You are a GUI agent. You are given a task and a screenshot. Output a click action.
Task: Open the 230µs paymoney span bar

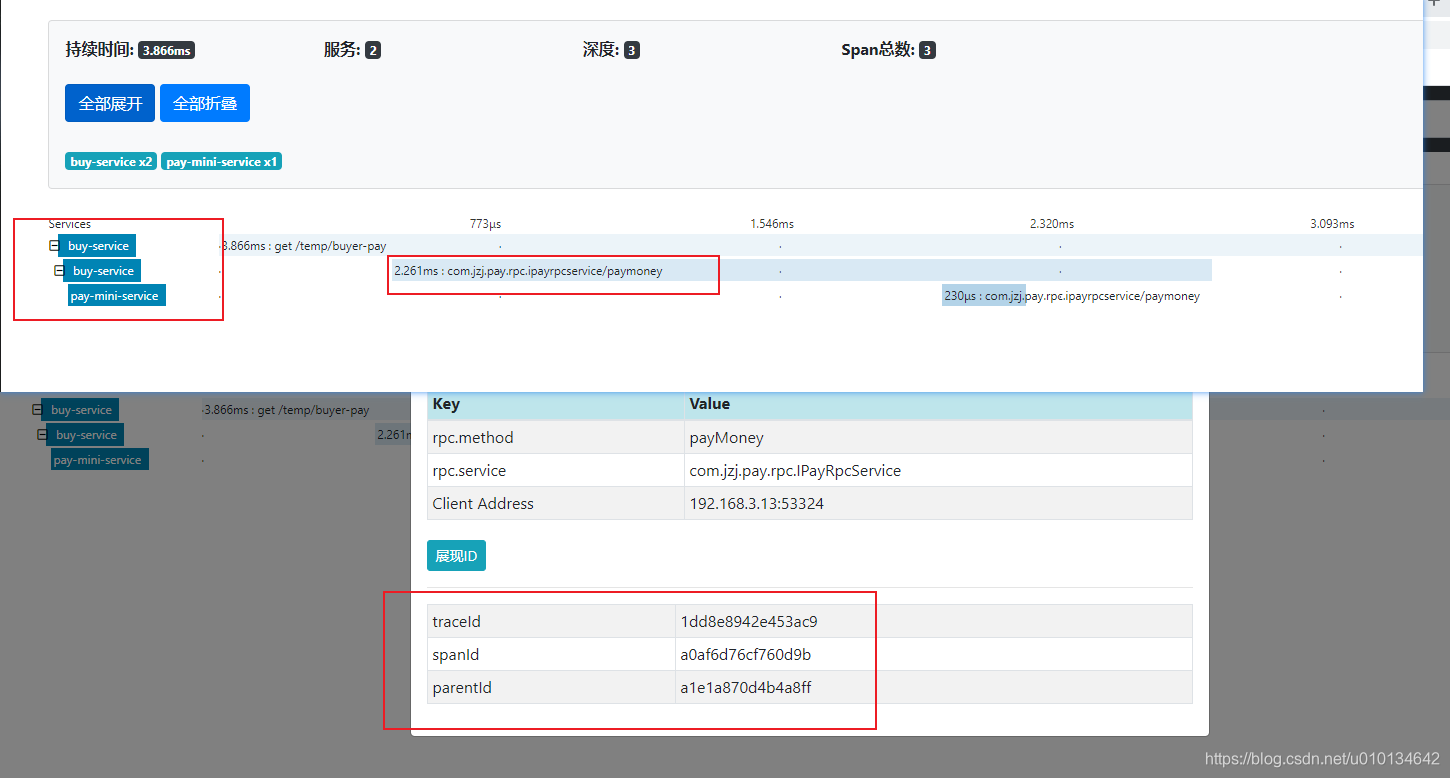[x=984, y=296]
